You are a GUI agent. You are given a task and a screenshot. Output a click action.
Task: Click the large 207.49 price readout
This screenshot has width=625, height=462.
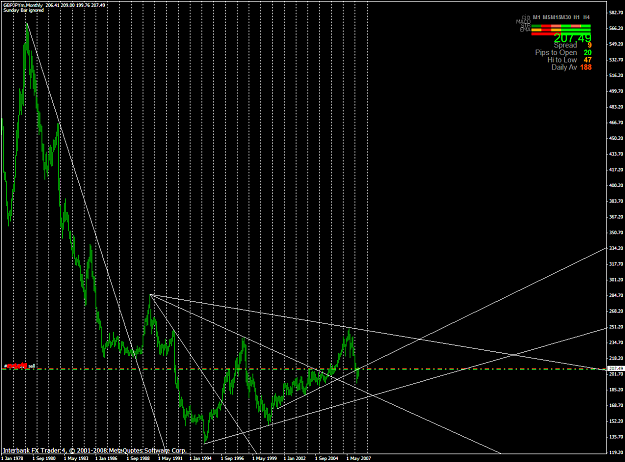click(572, 38)
